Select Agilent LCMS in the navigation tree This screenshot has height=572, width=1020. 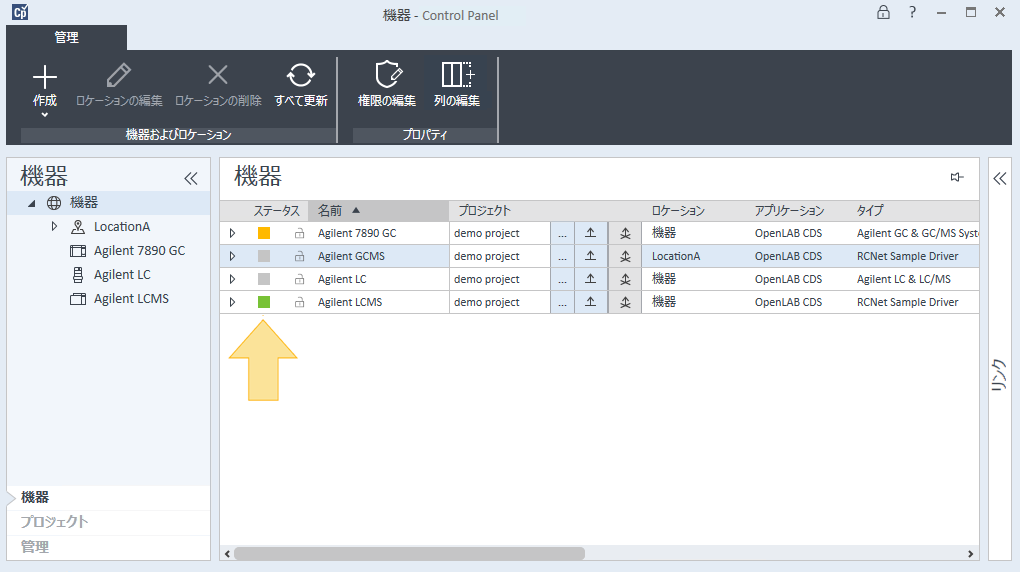tap(131, 299)
